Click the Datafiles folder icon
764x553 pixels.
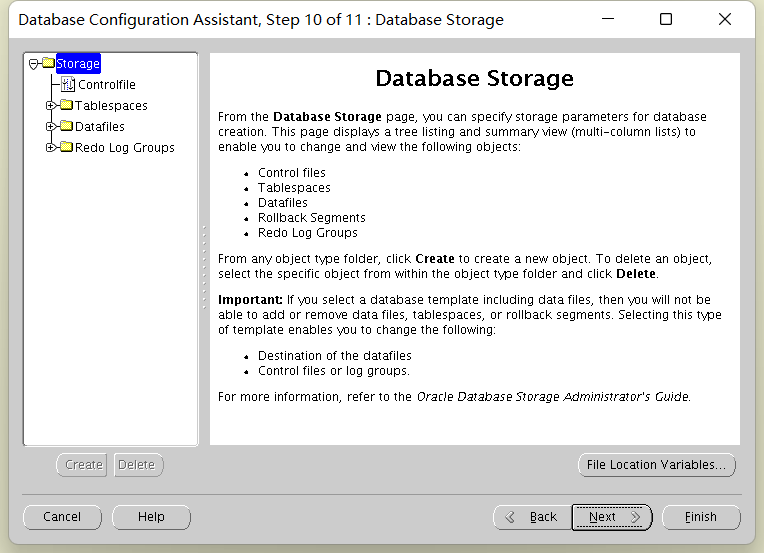point(66,126)
